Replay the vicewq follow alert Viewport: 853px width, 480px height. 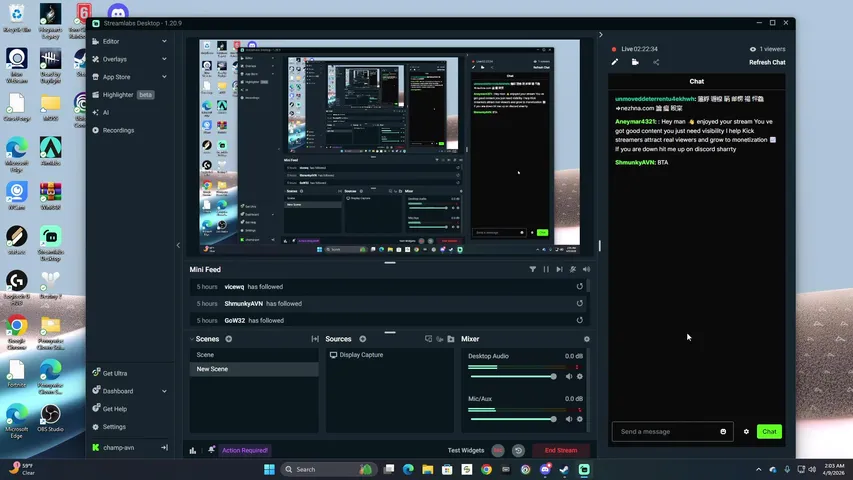point(579,287)
